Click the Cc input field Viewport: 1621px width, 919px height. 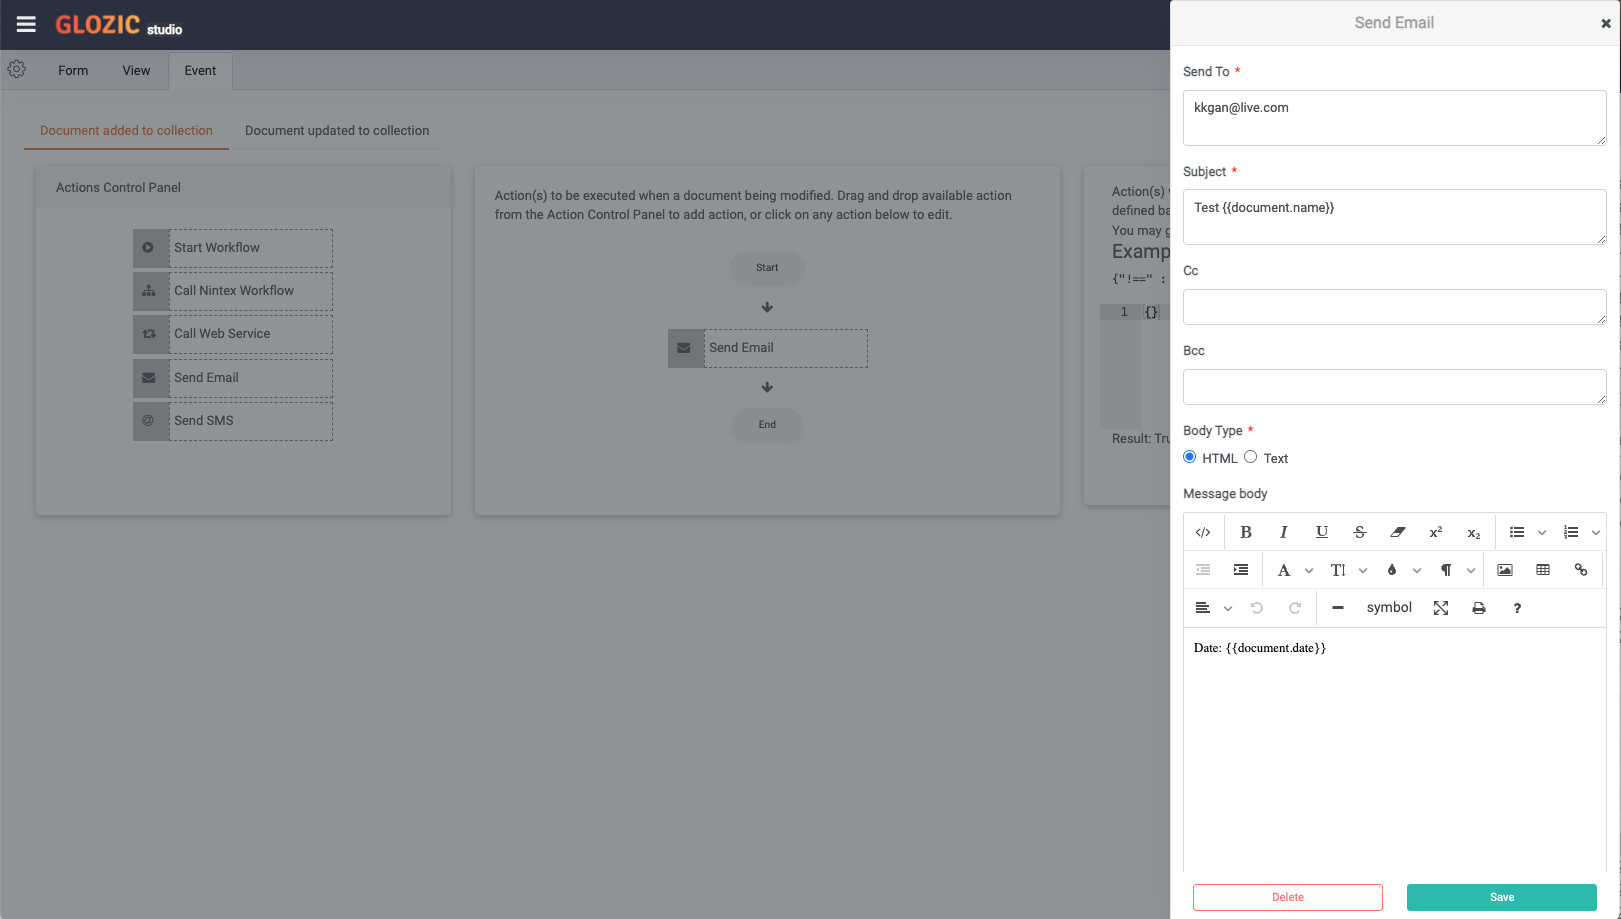click(1394, 307)
